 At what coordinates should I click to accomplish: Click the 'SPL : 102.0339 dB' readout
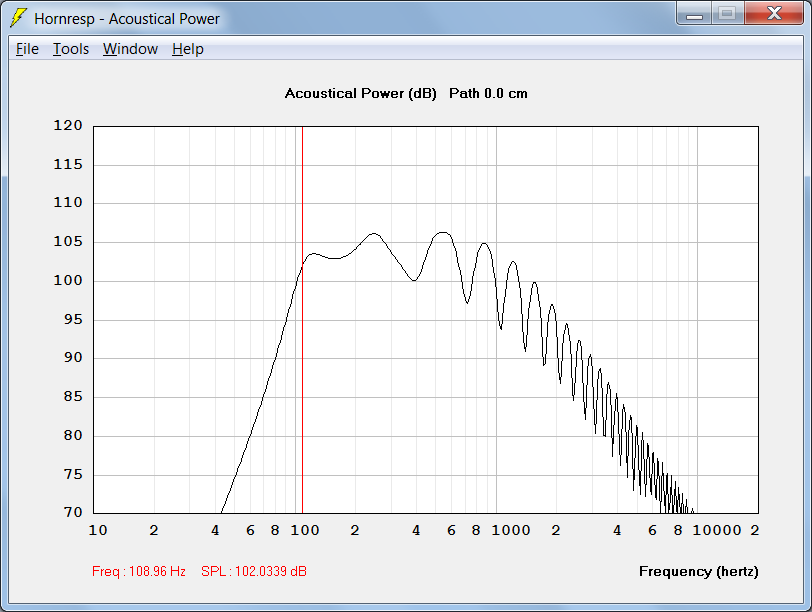coord(254,571)
